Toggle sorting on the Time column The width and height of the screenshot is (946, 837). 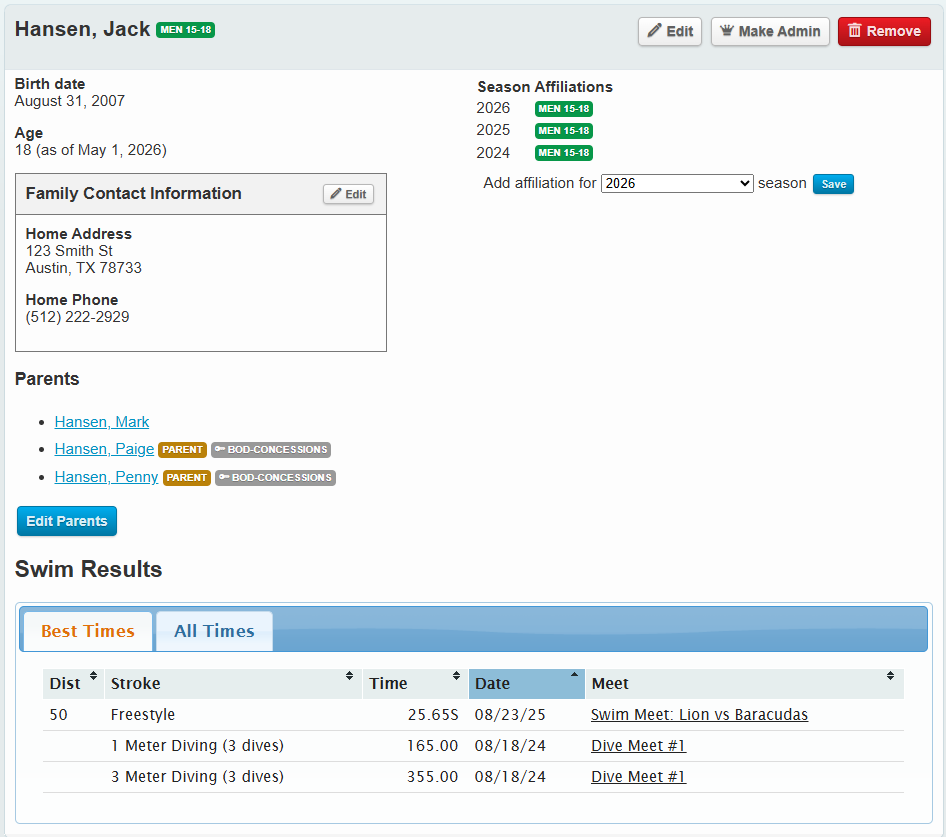457,676
